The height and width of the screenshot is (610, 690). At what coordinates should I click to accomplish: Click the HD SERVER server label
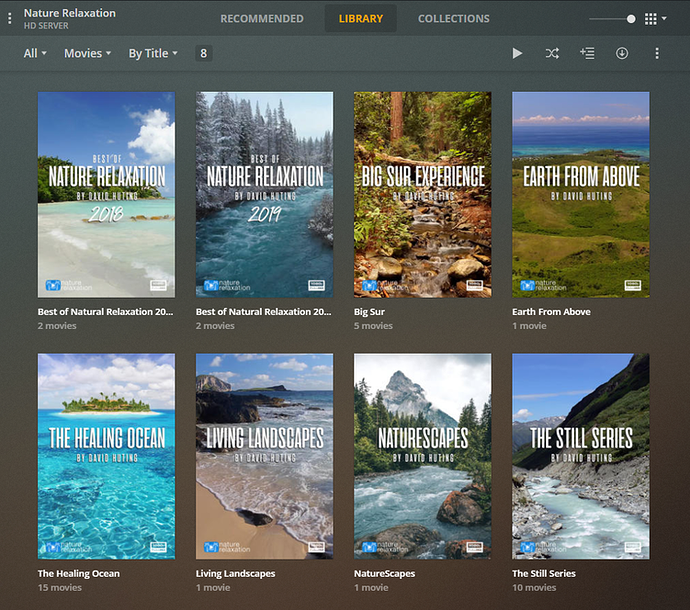[x=46, y=26]
